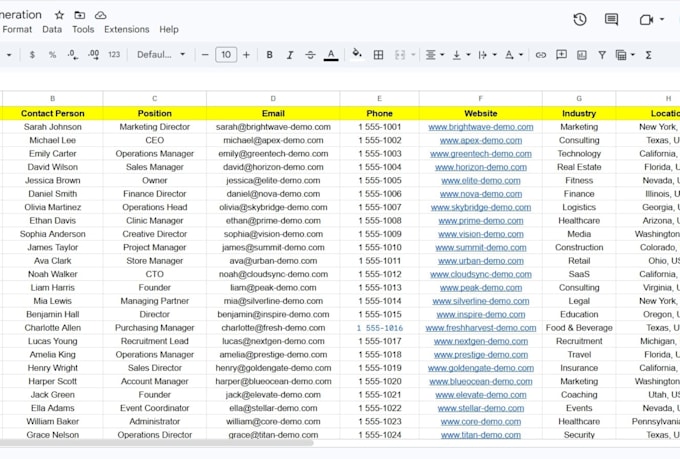680x459 pixels.
Task: Open the www.apex-demo.com link
Action: (x=481, y=141)
